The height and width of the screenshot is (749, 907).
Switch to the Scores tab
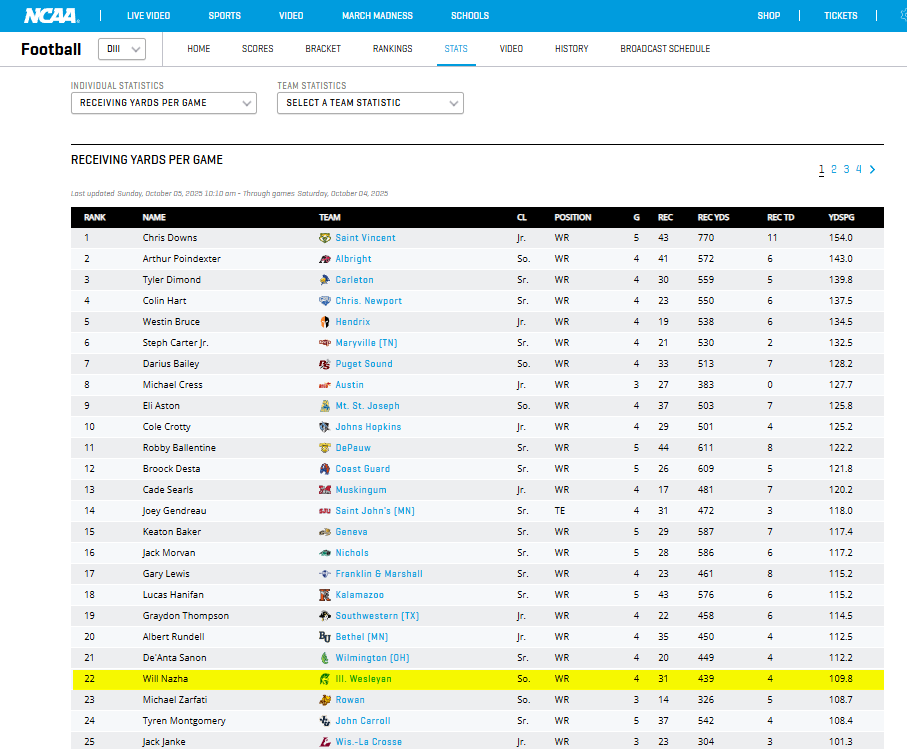[257, 49]
